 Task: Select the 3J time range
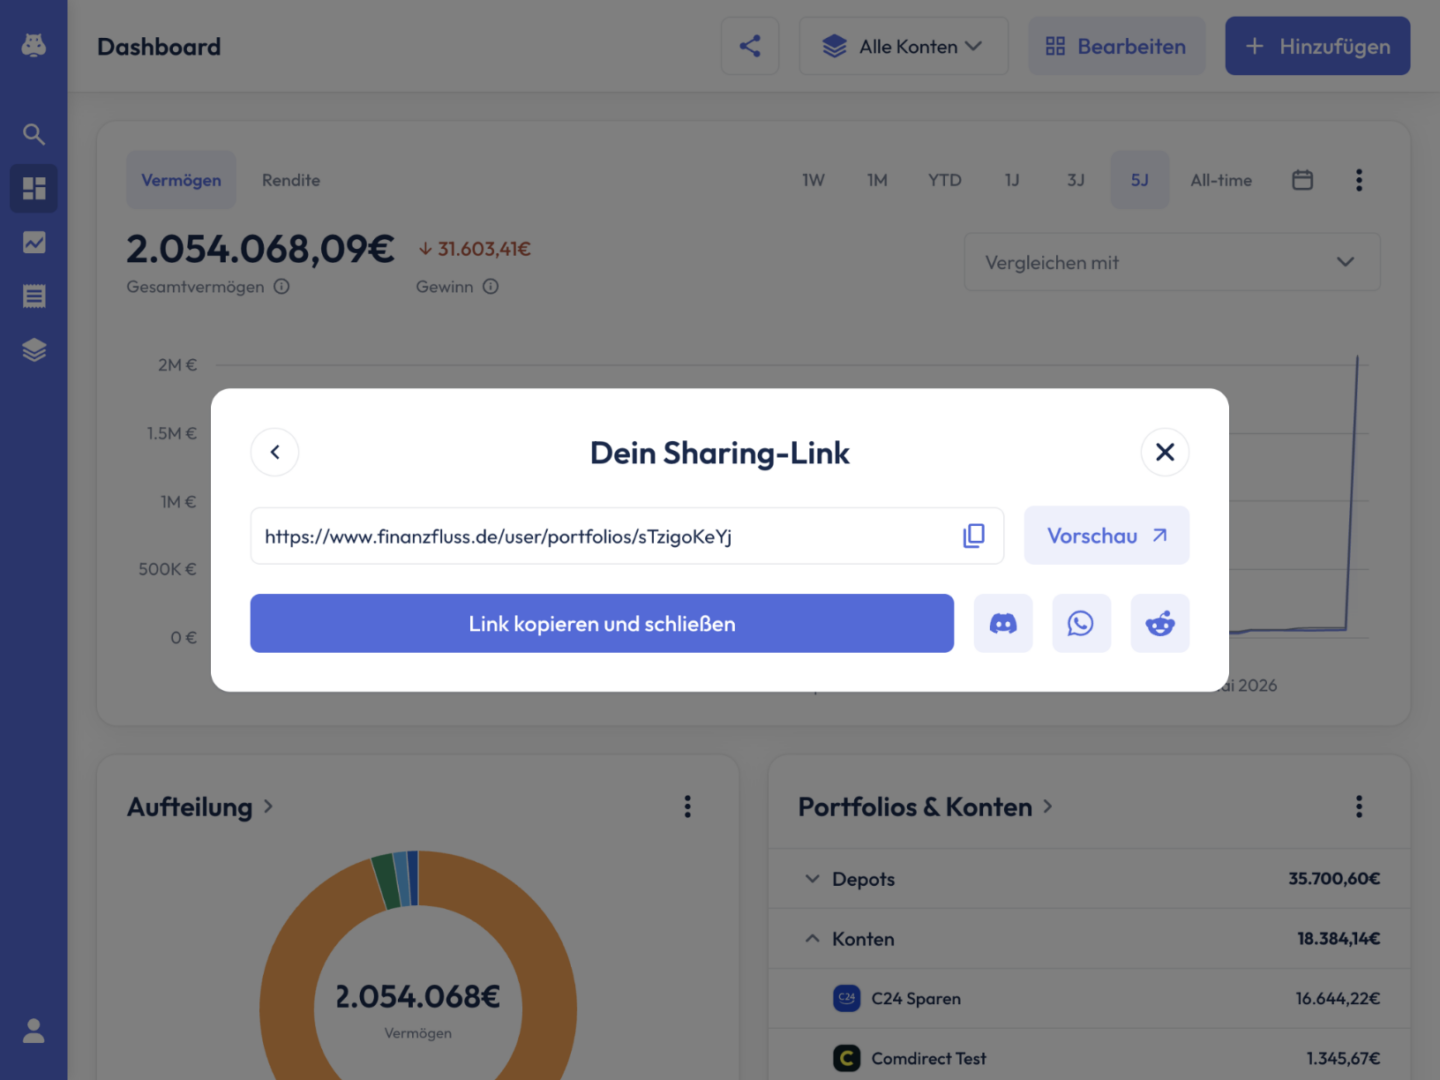pos(1076,180)
